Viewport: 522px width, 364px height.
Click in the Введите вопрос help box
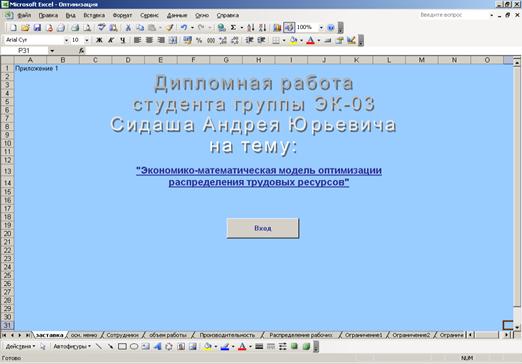[452, 15]
